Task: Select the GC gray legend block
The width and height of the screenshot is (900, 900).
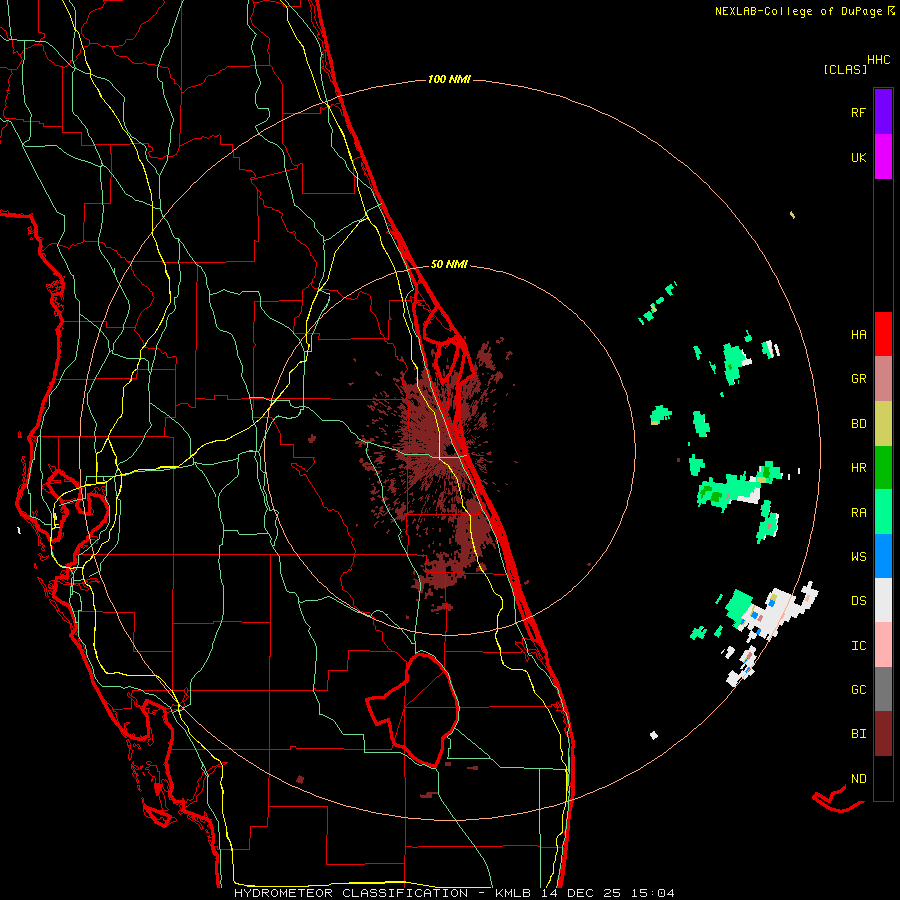Action: click(883, 689)
